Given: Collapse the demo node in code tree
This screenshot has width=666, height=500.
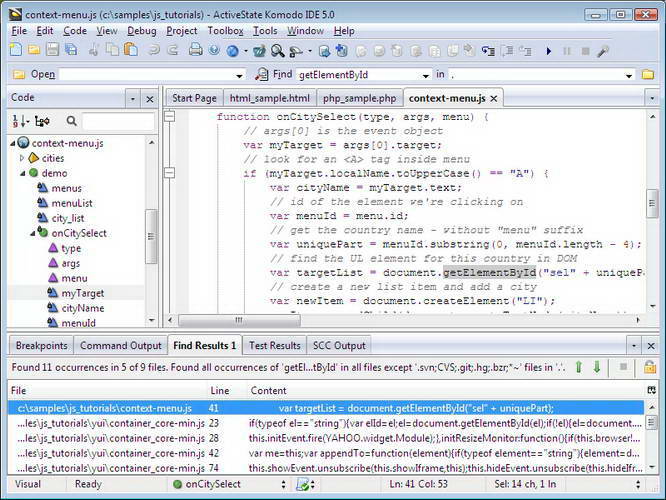Looking at the screenshot, I should pos(21,173).
